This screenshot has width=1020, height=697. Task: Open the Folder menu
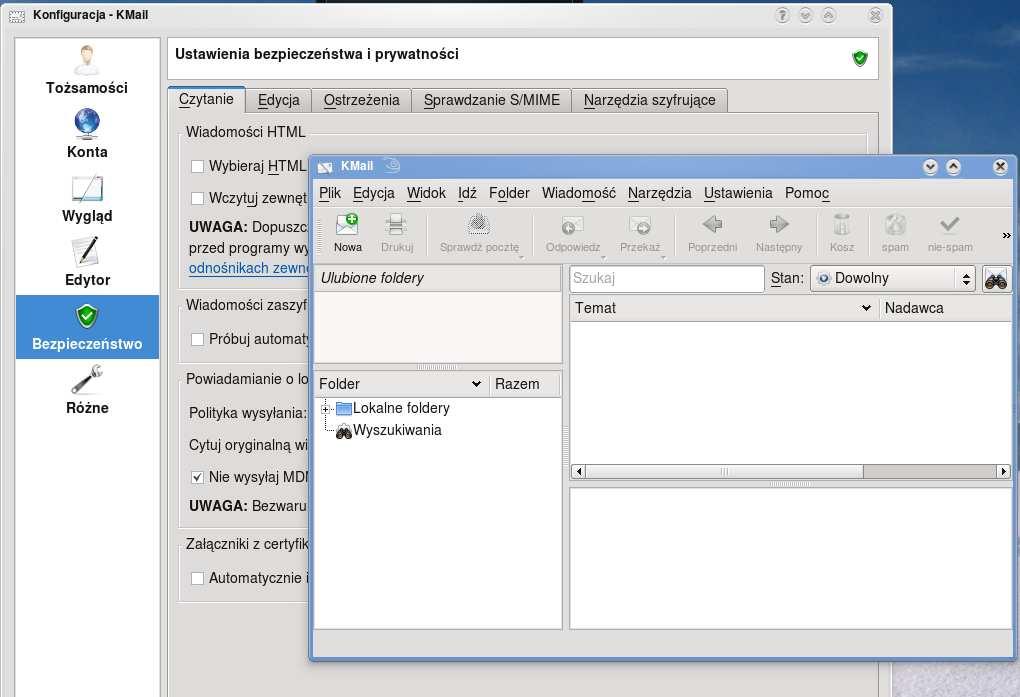509,193
